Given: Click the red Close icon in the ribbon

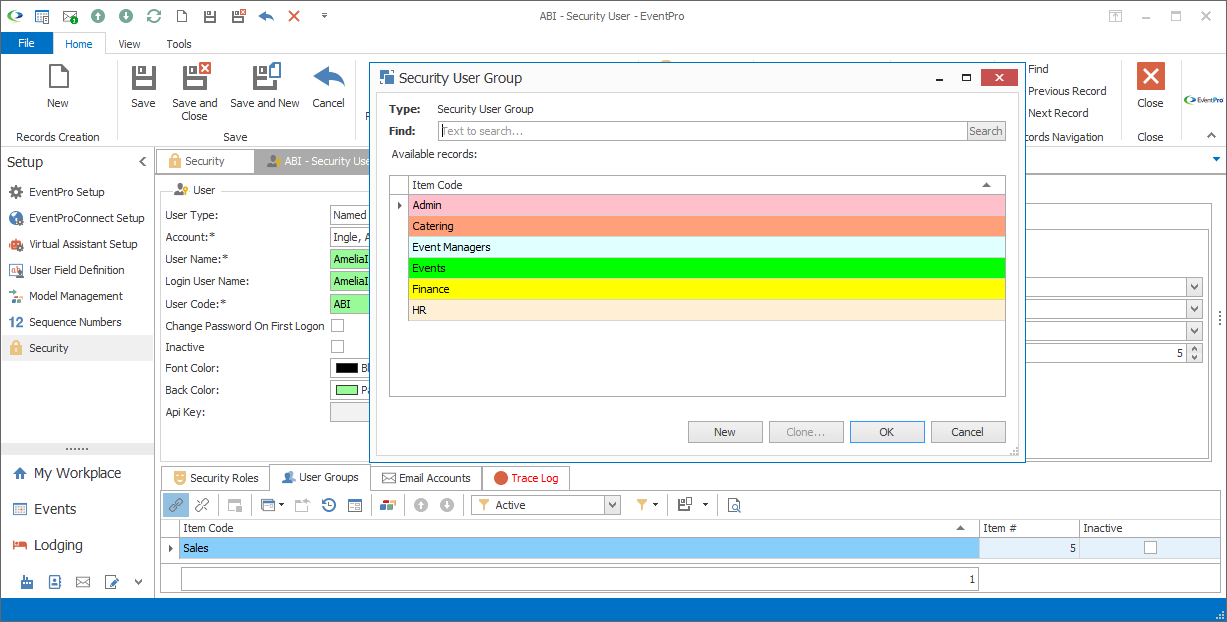Looking at the screenshot, I should pyautogui.click(x=1150, y=77).
